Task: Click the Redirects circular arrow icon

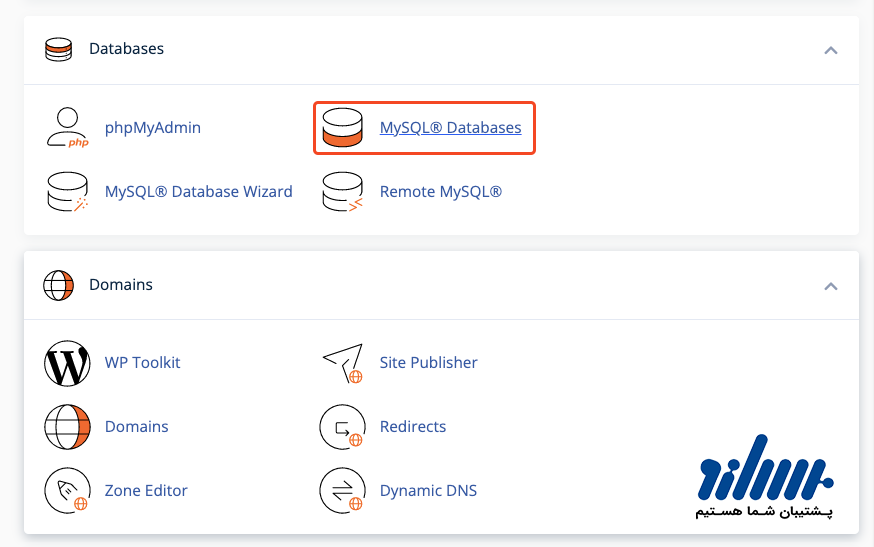Action: tap(342, 427)
